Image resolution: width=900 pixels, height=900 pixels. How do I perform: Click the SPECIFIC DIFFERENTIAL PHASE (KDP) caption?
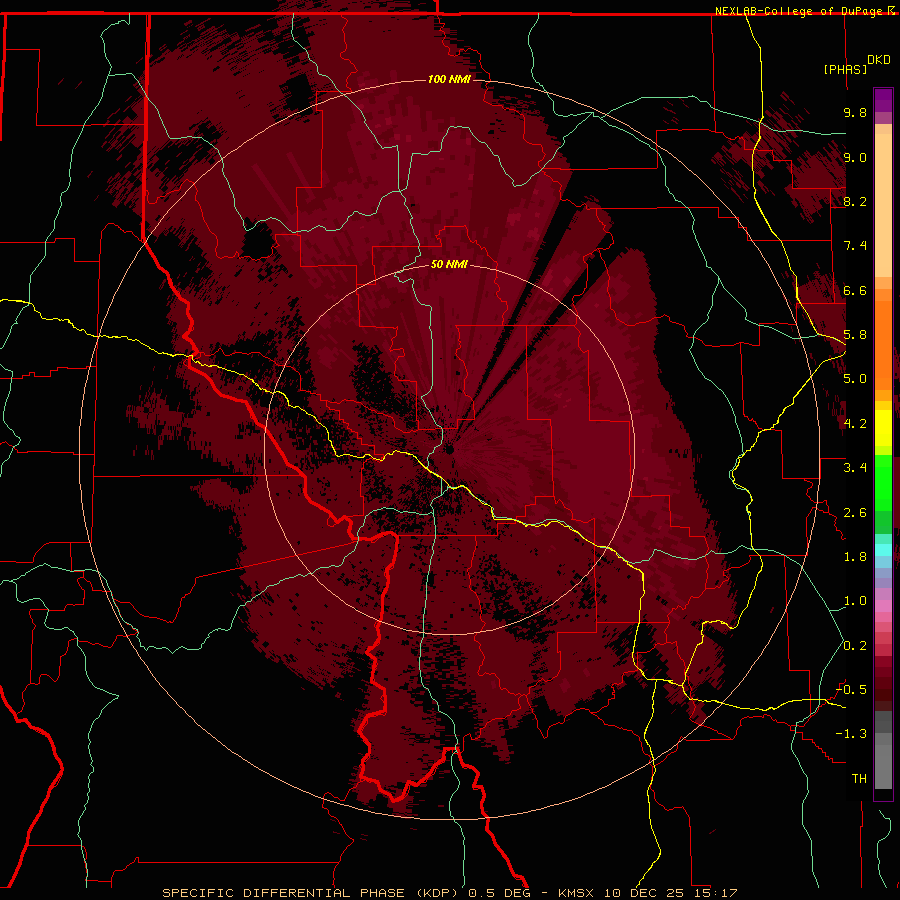pyautogui.click(x=312, y=893)
